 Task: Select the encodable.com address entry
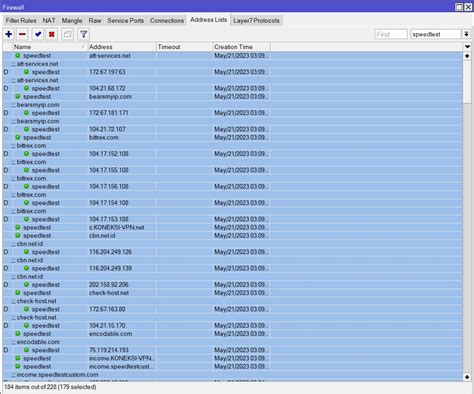click(232, 334)
